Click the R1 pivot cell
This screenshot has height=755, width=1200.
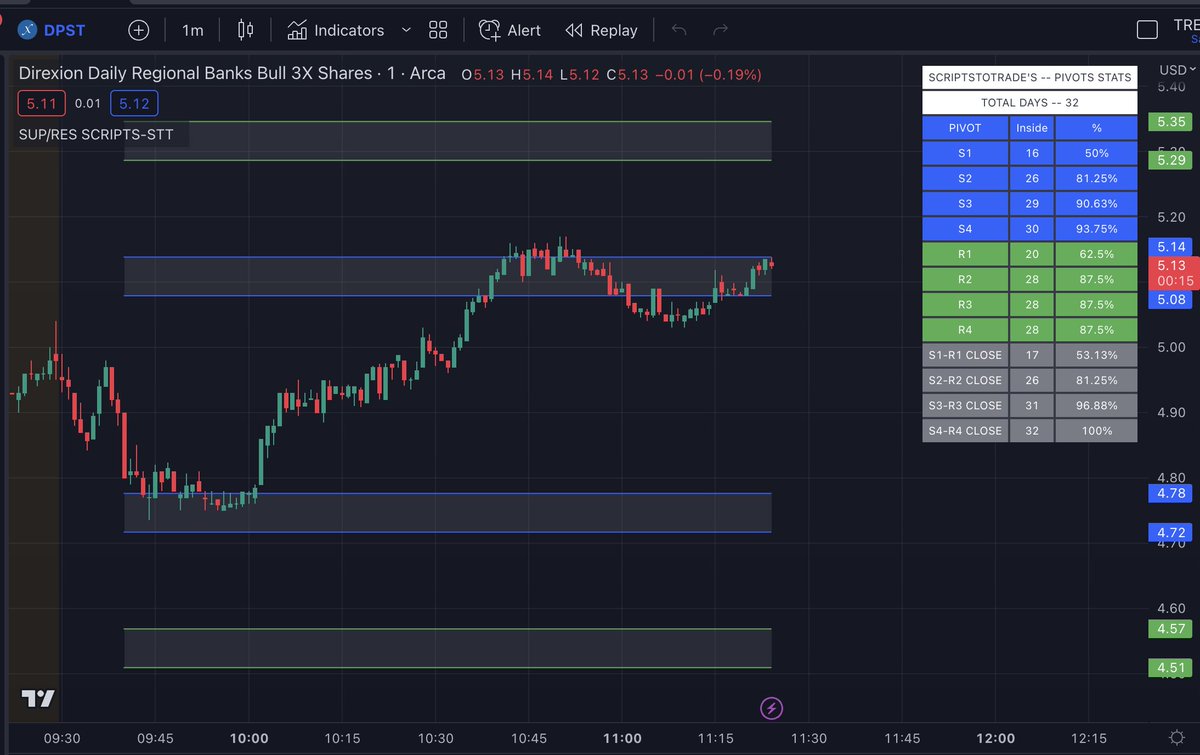coord(965,254)
